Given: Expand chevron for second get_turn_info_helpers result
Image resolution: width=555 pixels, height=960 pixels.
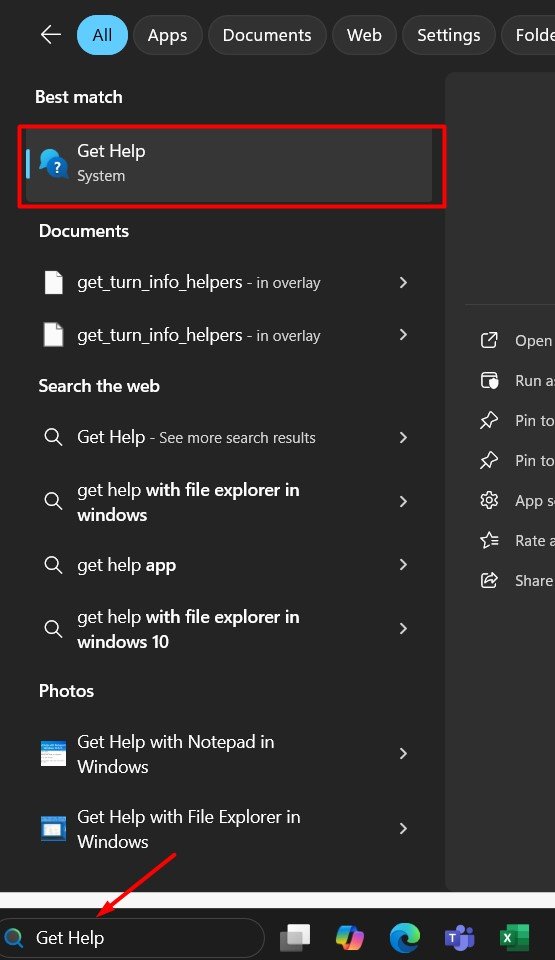Looking at the screenshot, I should [403, 335].
